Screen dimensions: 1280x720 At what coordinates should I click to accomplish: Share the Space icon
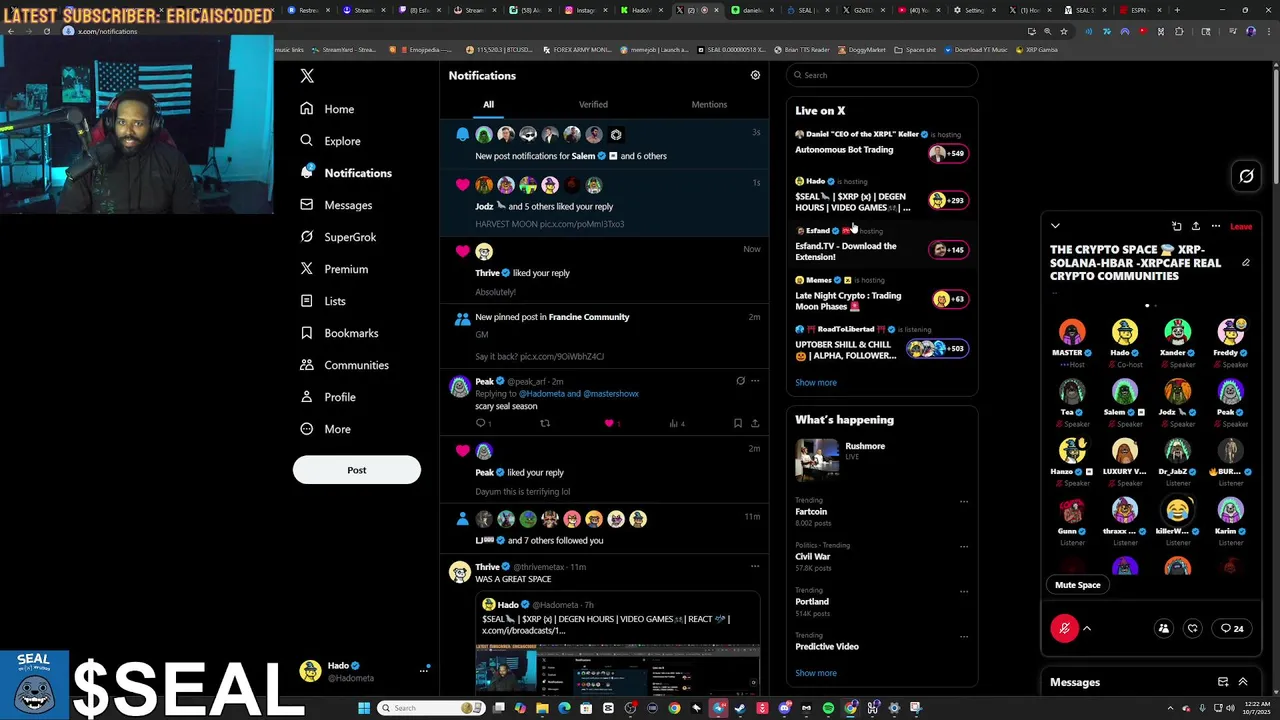click(x=1195, y=226)
